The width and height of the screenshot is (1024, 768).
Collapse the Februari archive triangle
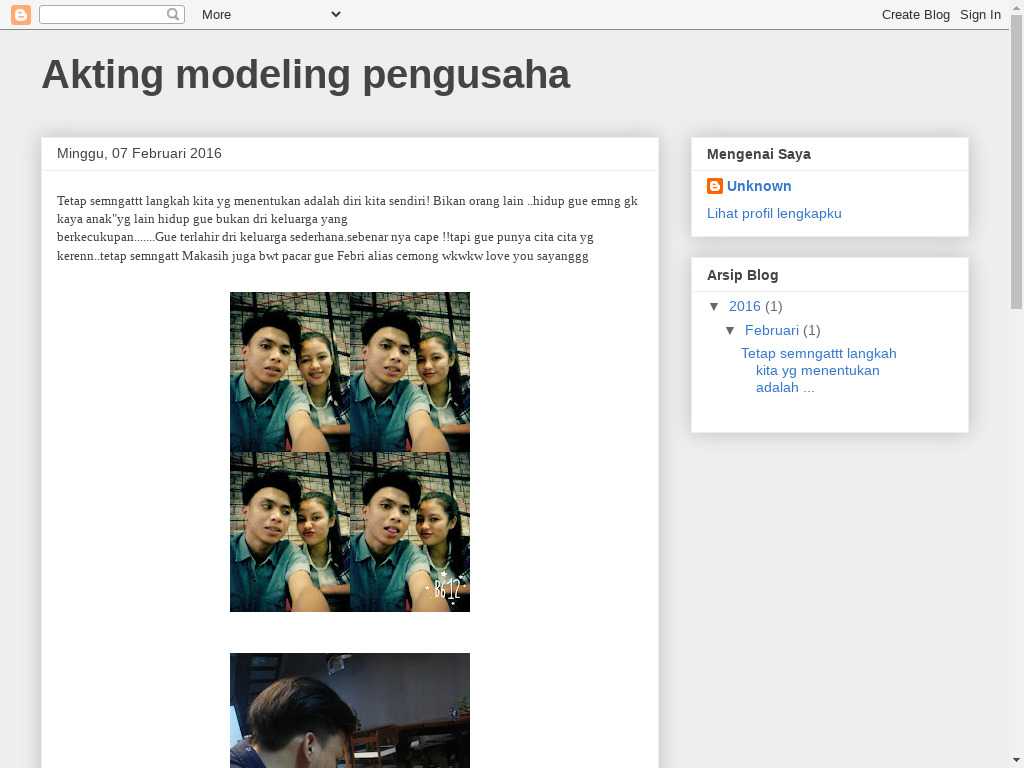coord(730,330)
